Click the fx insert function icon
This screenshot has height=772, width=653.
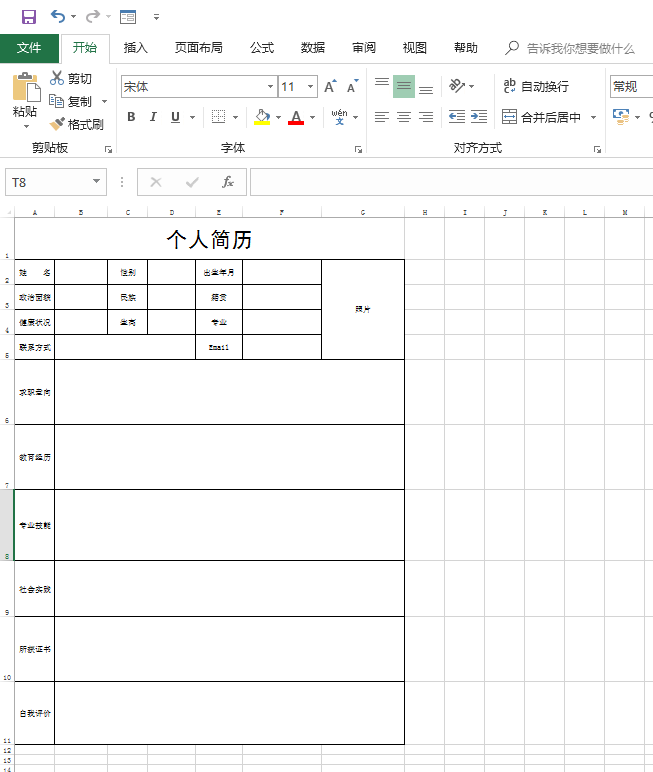click(x=228, y=182)
